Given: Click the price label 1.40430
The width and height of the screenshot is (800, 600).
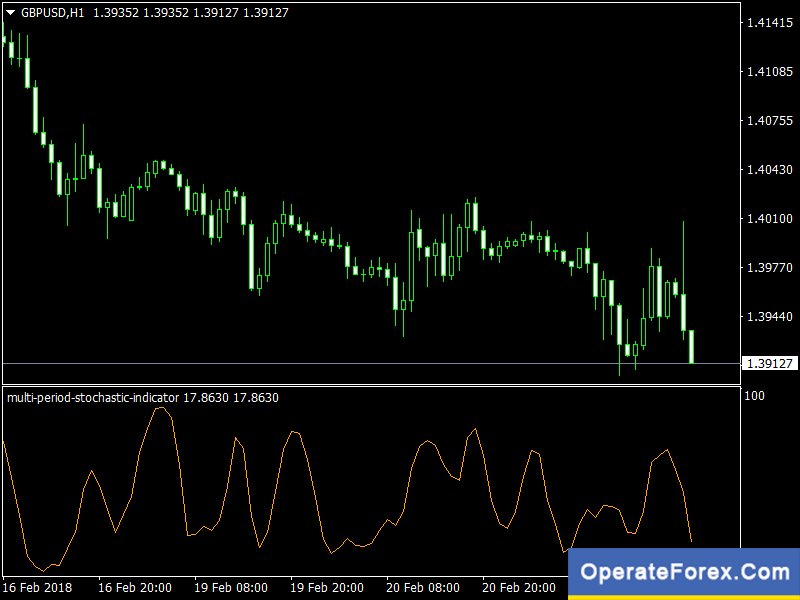Looking at the screenshot, I should pyautogui.click(x=769, y=170).
